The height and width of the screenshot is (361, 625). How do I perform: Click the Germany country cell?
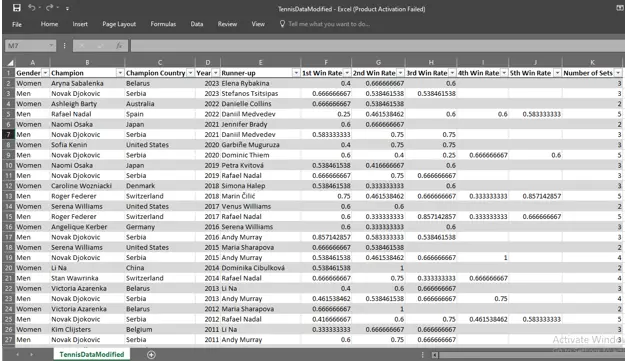(x=160, y=227)
